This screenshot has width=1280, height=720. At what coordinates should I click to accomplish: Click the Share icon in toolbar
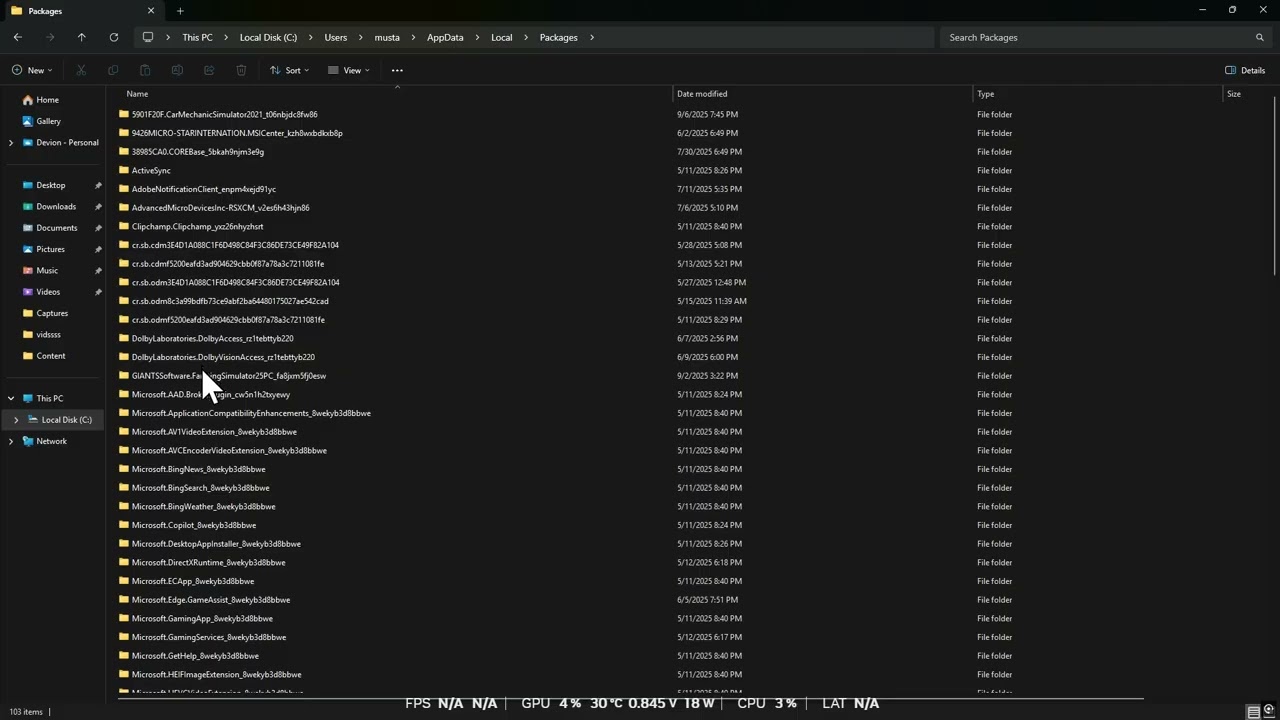(209, 70)
